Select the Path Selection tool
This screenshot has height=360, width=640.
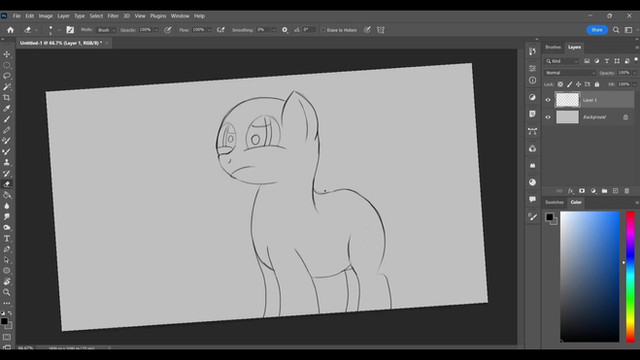pyautogui.click(x=7, y=260)
